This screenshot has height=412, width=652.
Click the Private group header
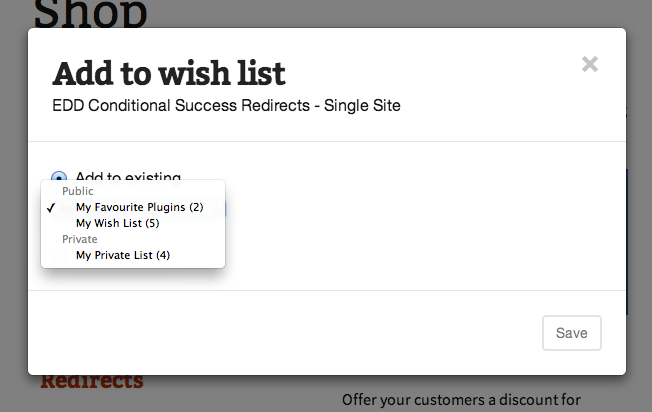coord(80,239)
